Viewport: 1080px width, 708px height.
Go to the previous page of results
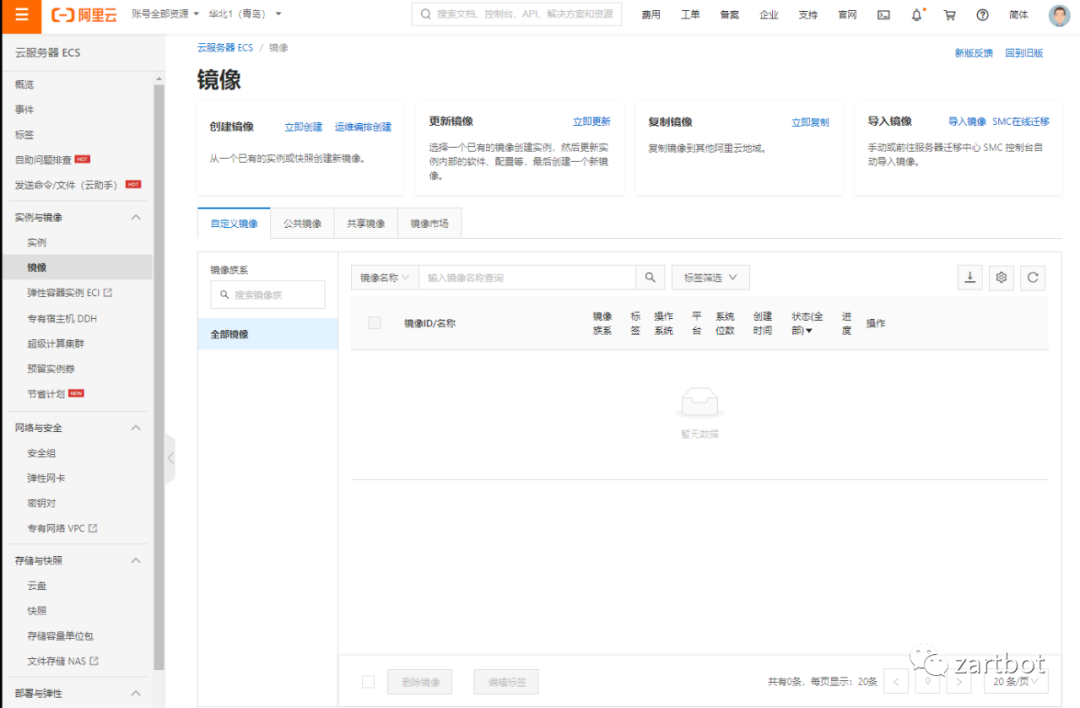tap(896, 681)
